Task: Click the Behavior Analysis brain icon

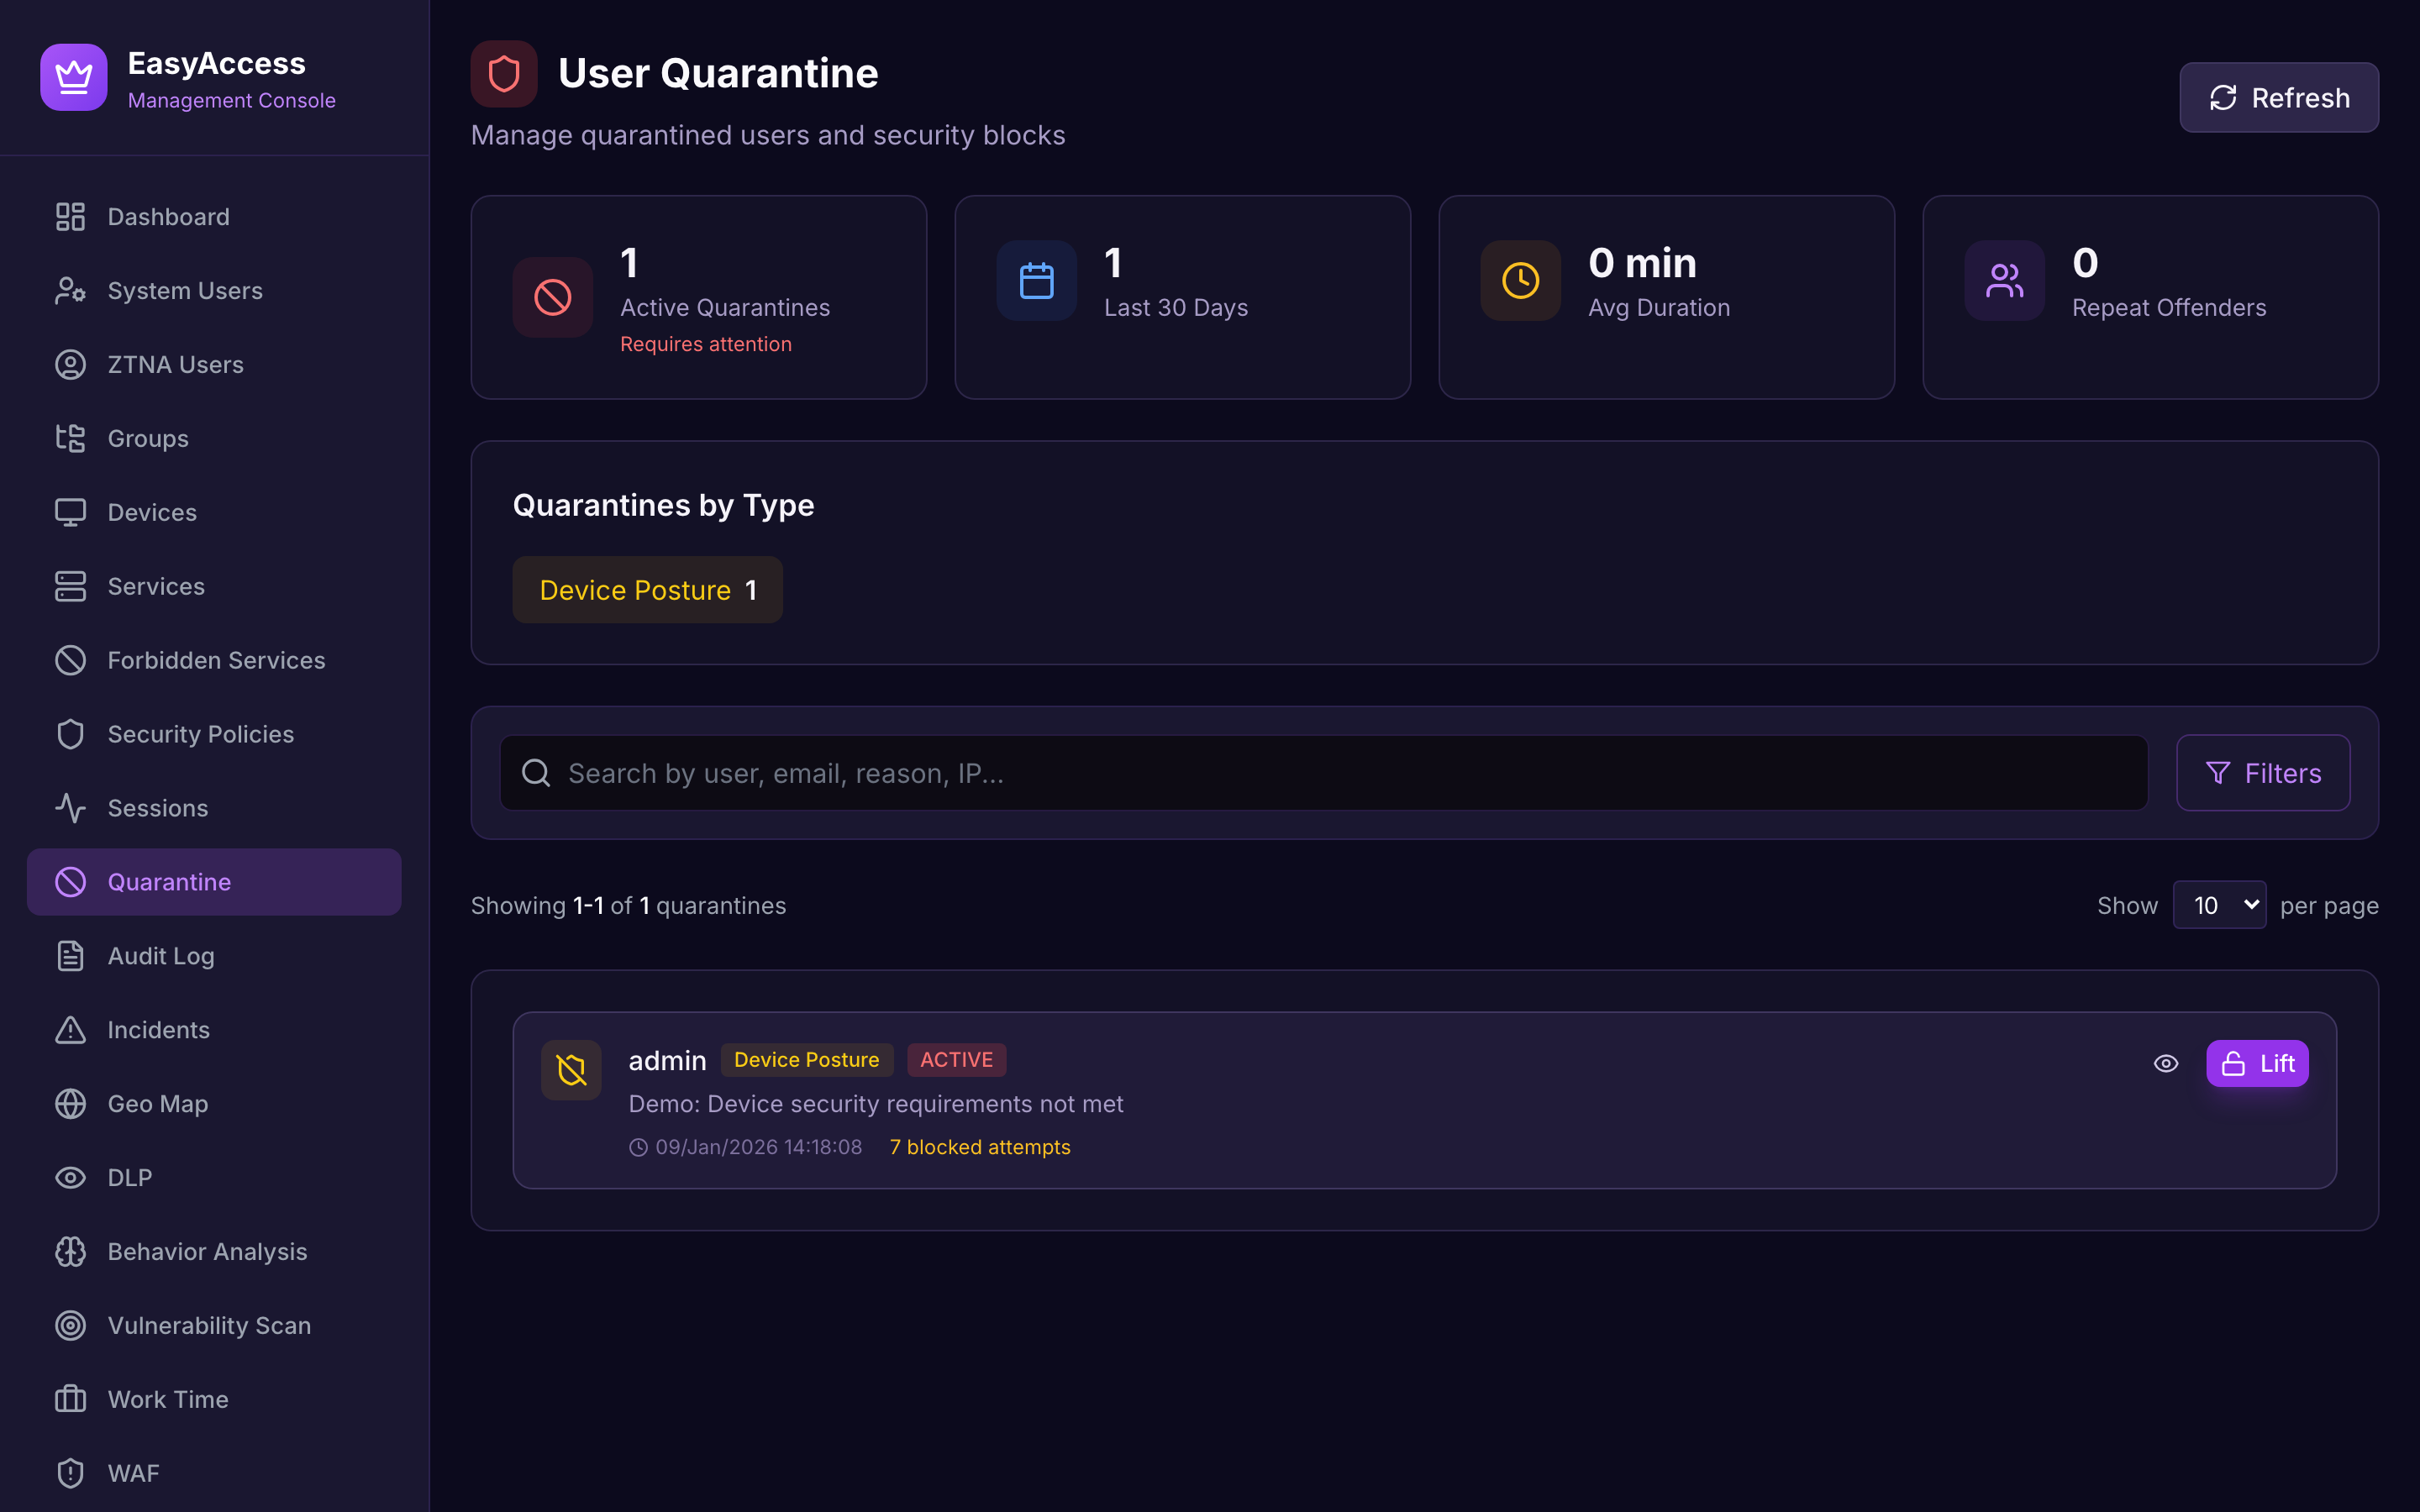Action: tap(70, 1252)
